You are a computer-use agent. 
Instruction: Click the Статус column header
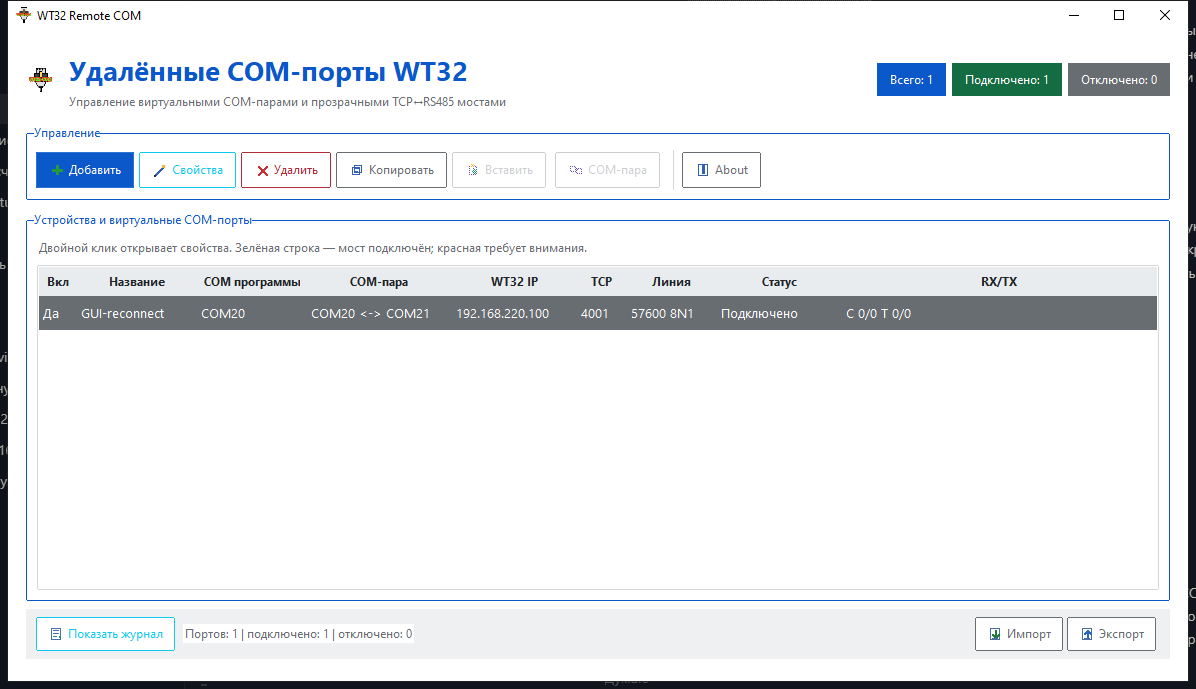tap(779, 282)
